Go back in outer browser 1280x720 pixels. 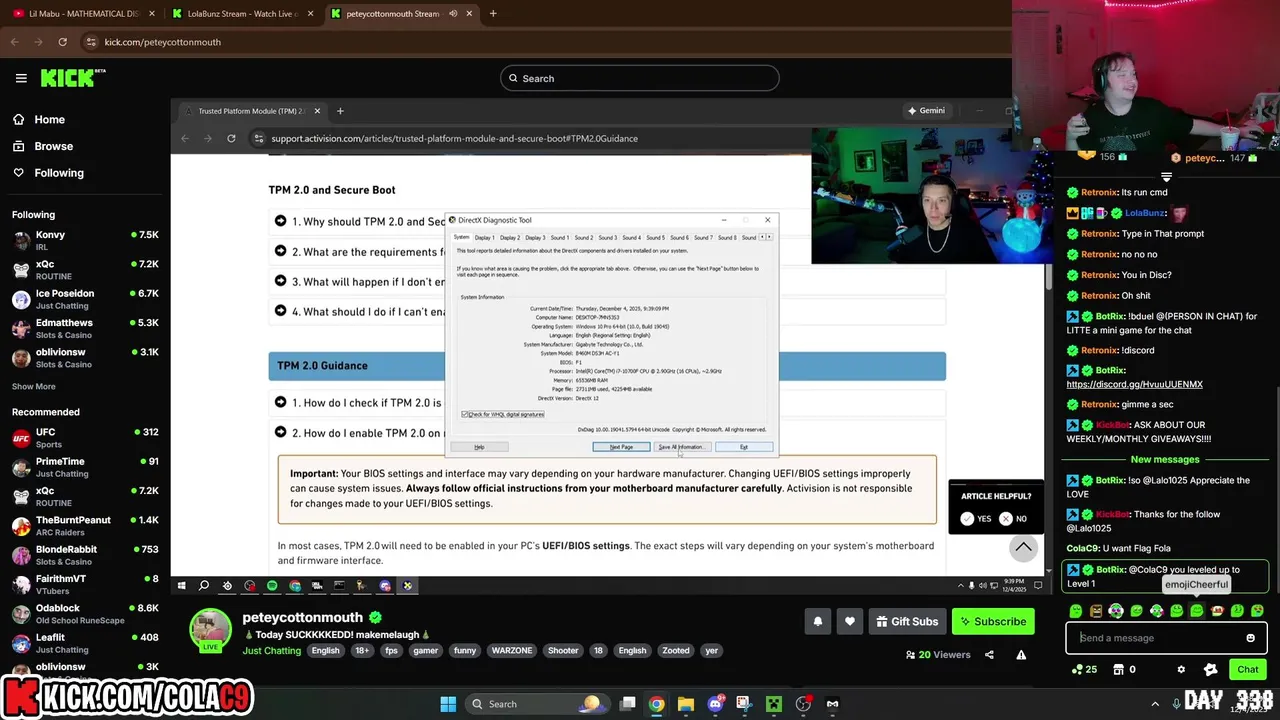[14, 42]
